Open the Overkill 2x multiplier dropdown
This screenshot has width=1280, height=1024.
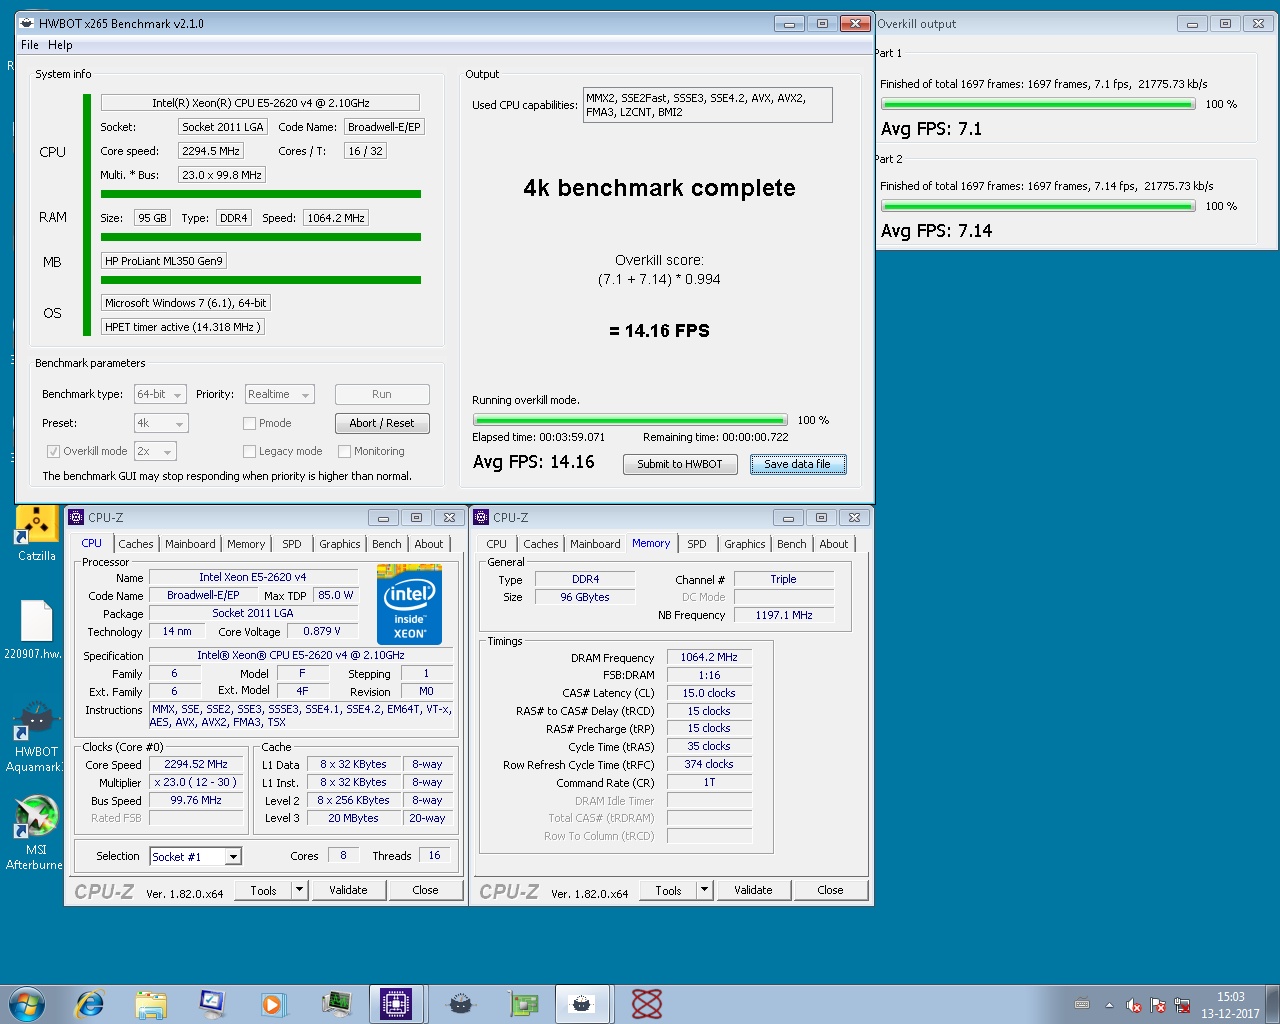[155, 451]
